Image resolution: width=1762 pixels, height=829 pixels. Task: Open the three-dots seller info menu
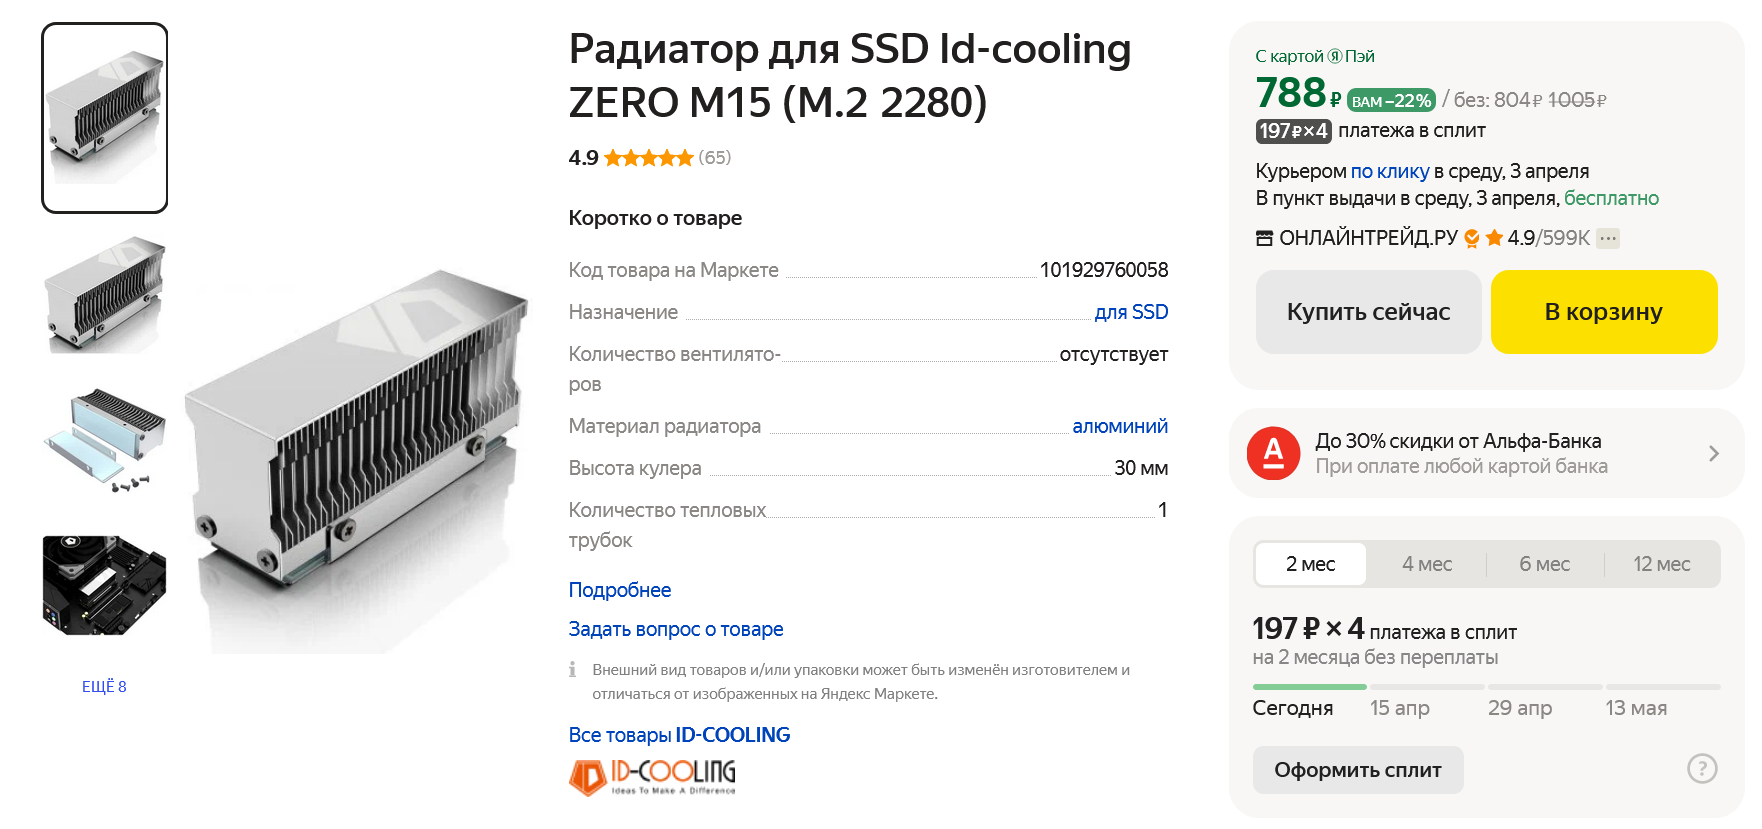1608,238
